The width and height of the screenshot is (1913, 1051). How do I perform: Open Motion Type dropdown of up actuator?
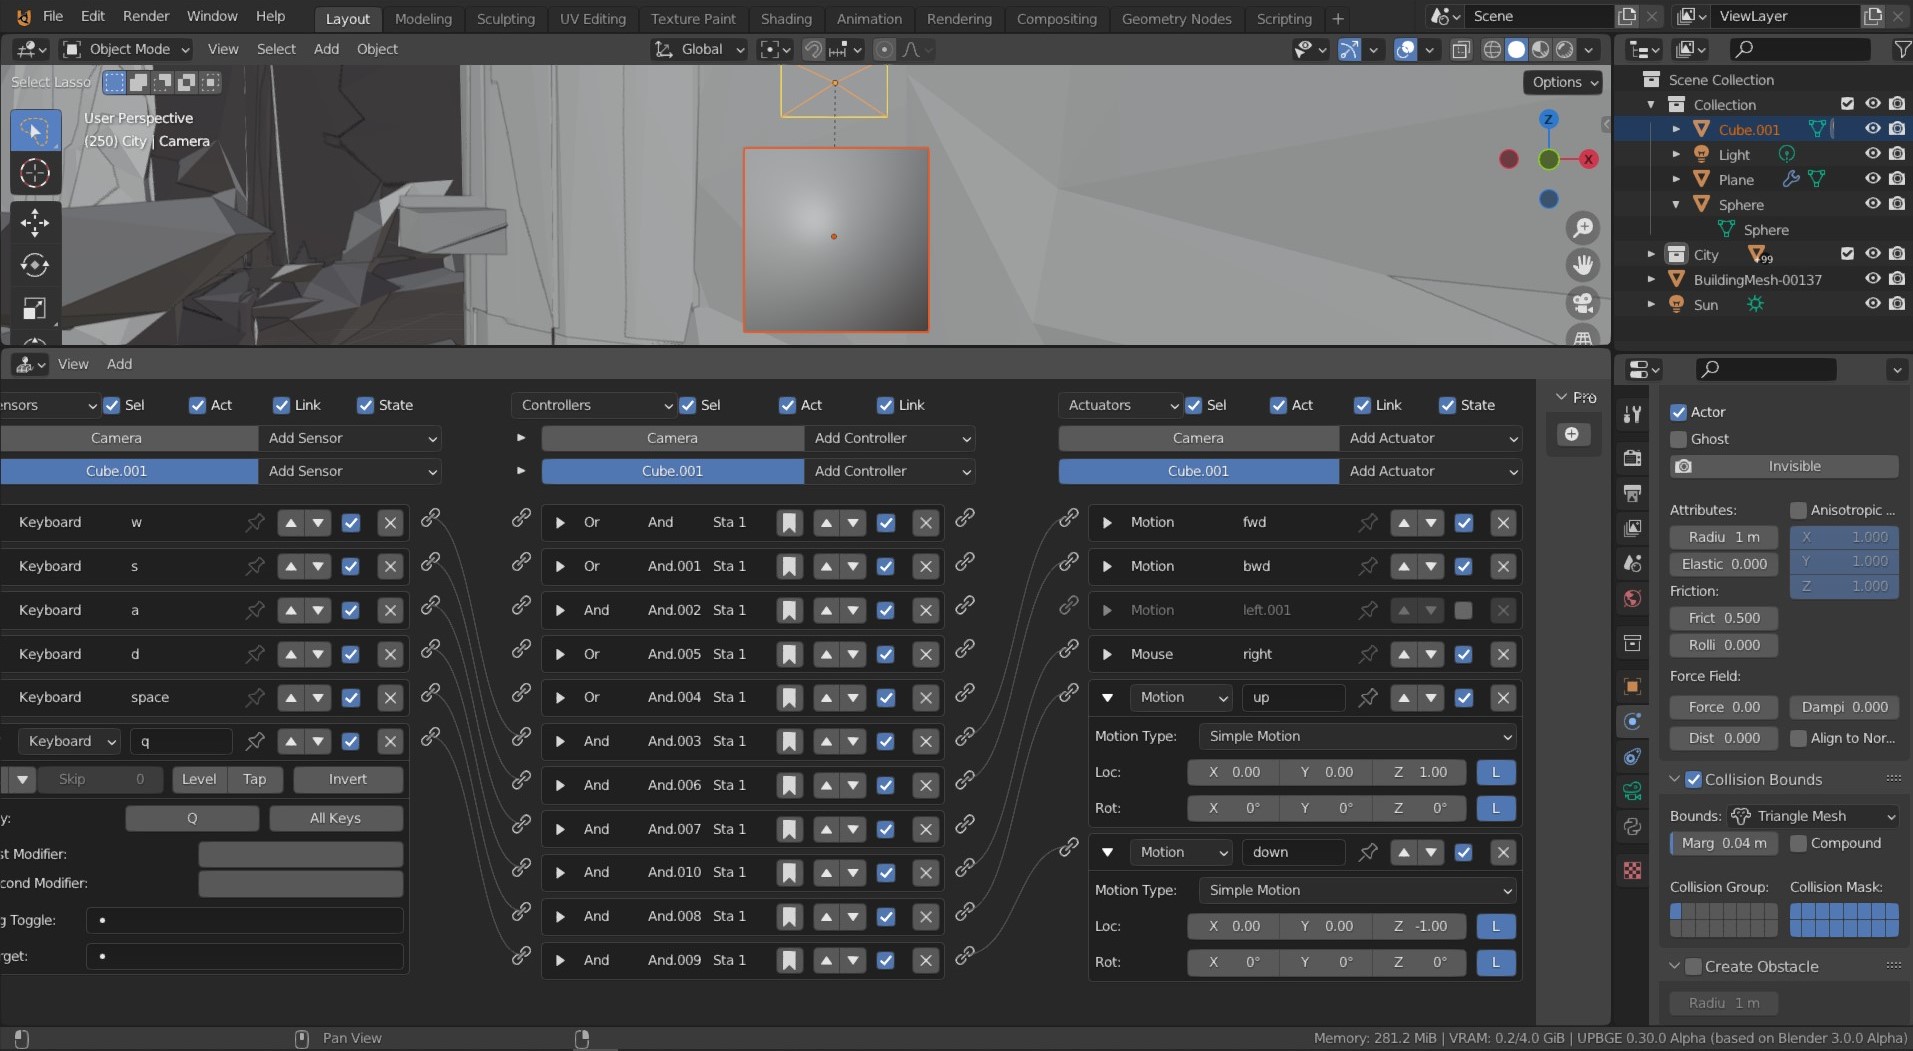tap(1358, 736)
